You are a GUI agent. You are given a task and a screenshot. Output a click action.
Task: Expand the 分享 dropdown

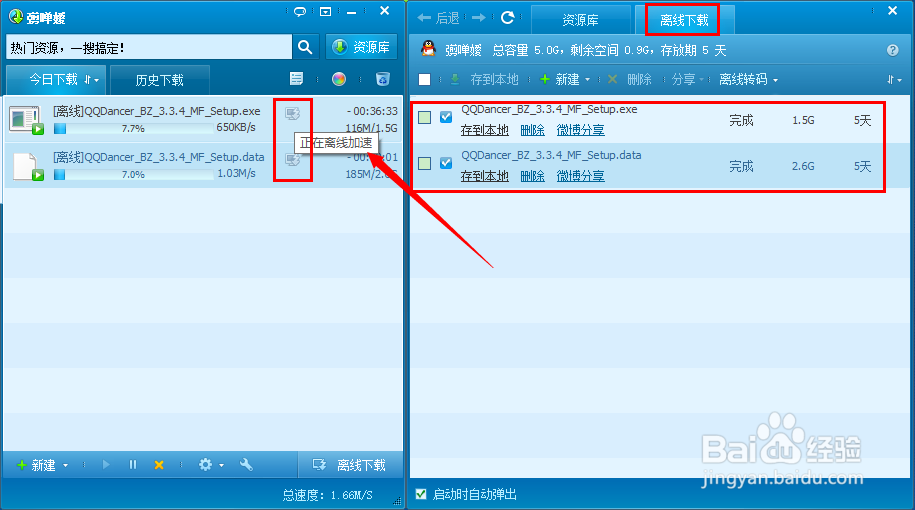click(x=701, y=80)
